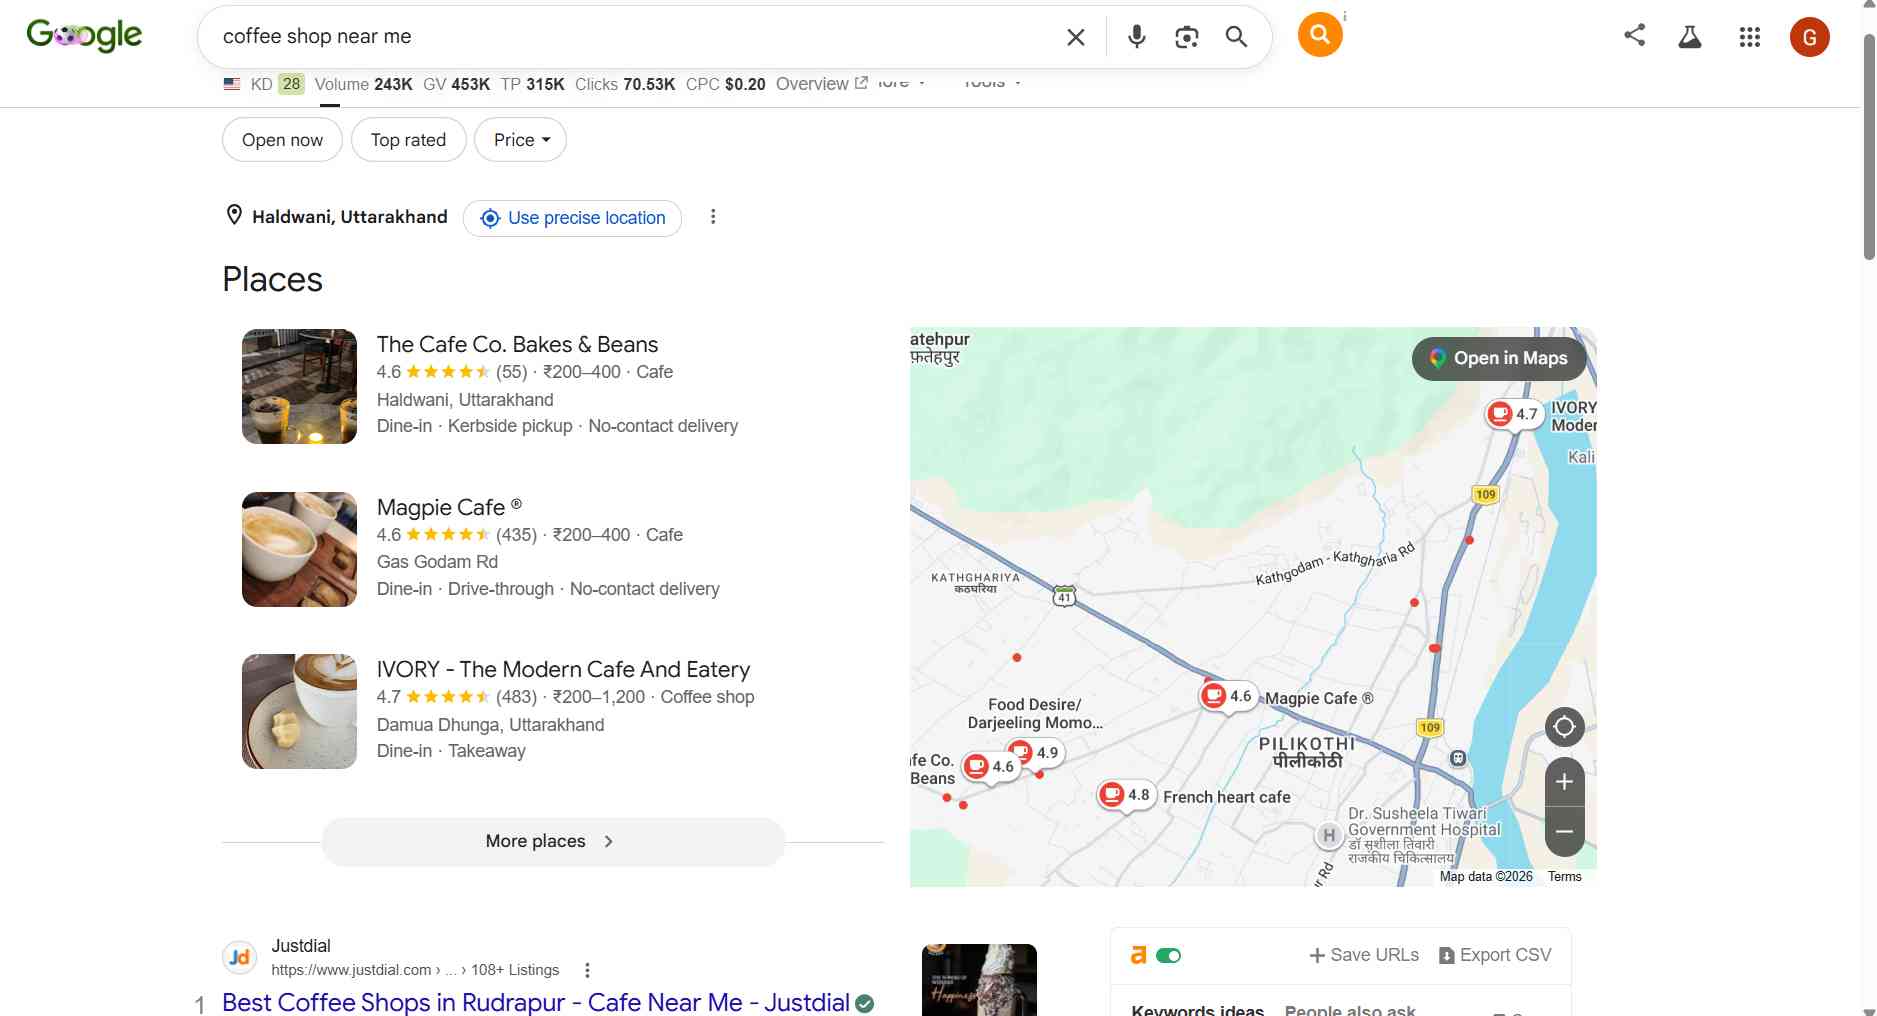
Task: Apply the Top rated filter
Action: click(408, 140)
